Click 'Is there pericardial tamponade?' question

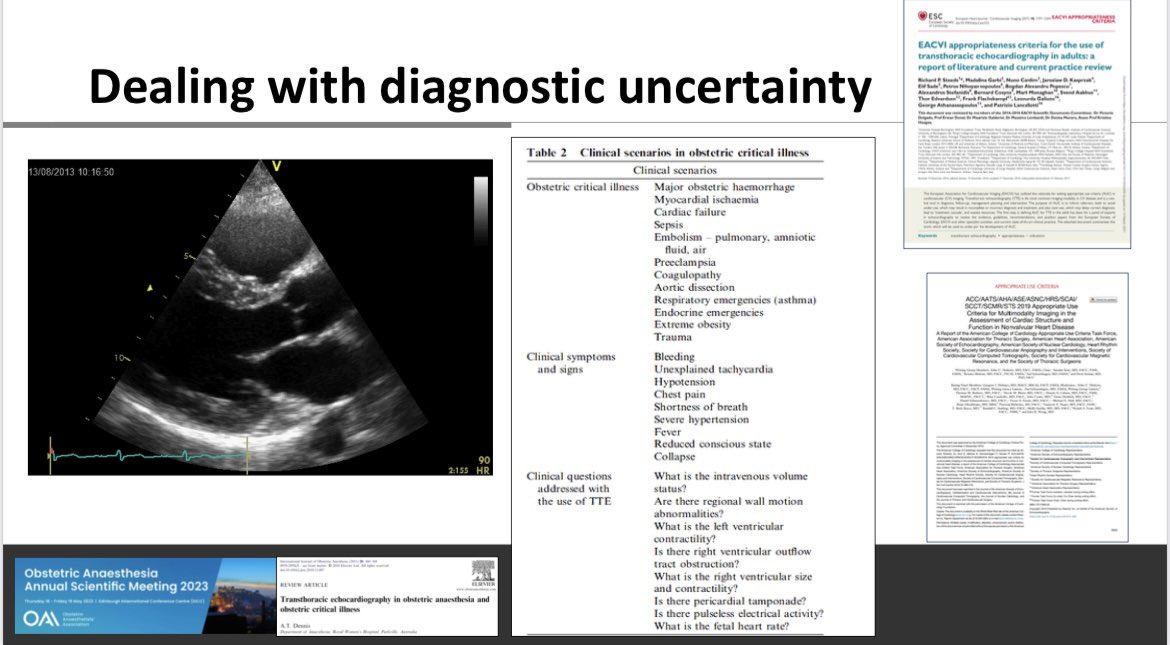click(x=730, y=601)
